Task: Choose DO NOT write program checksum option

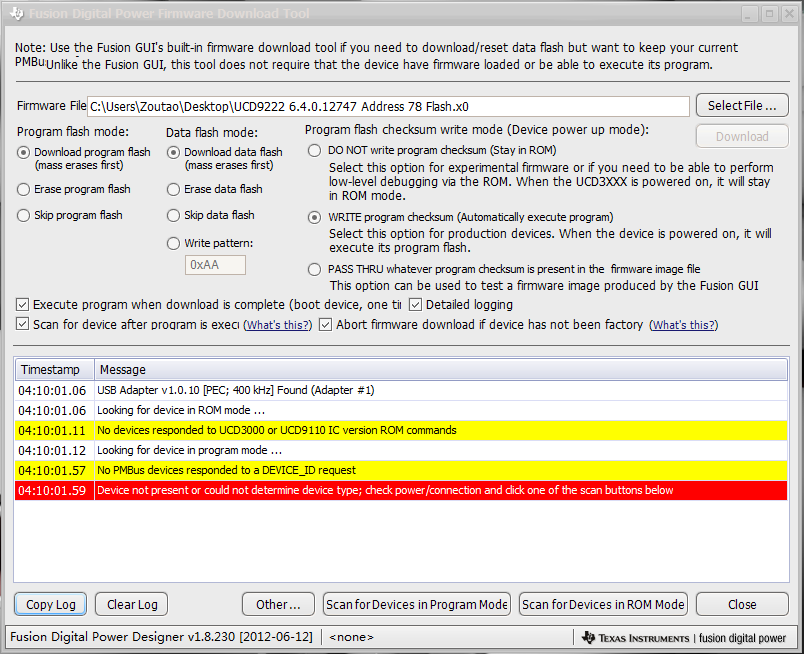Action: [x=314, y=150]
